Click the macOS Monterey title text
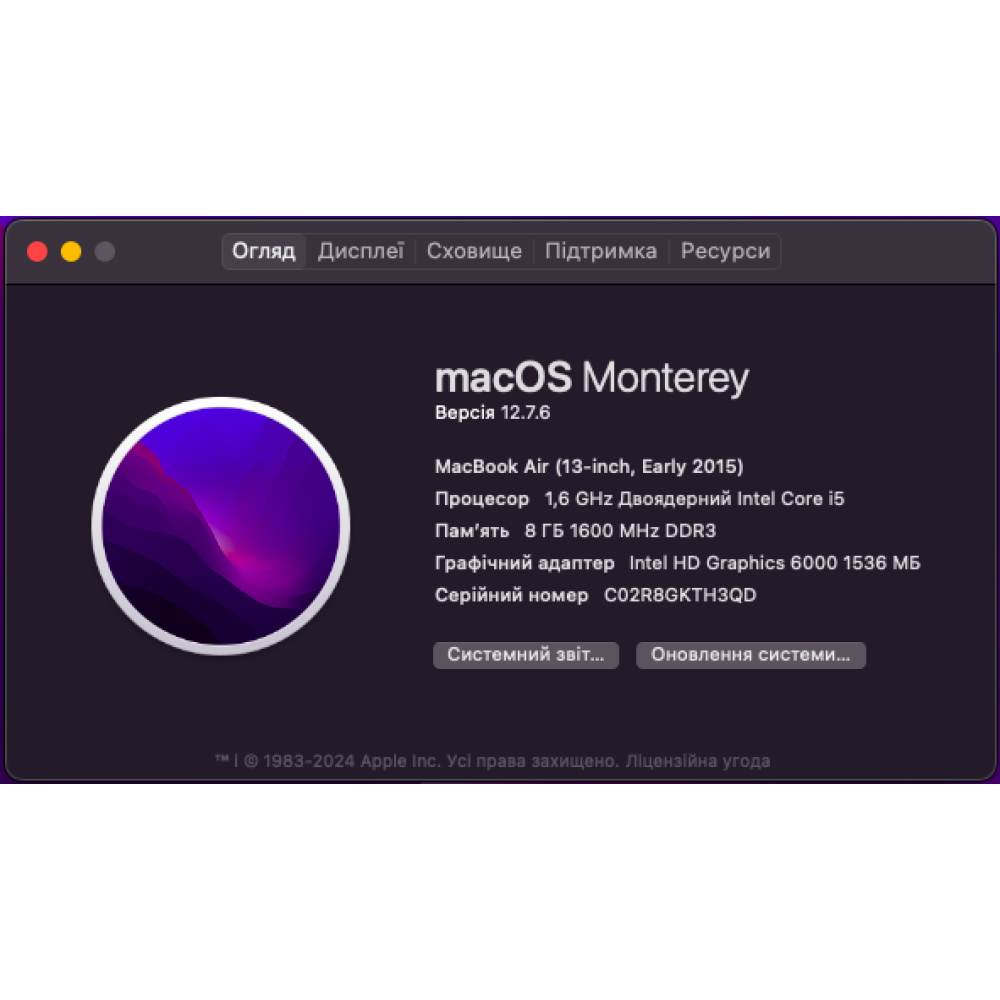Image resolution: width=1000 pixels, height=1000 pixels. point(592,378)
